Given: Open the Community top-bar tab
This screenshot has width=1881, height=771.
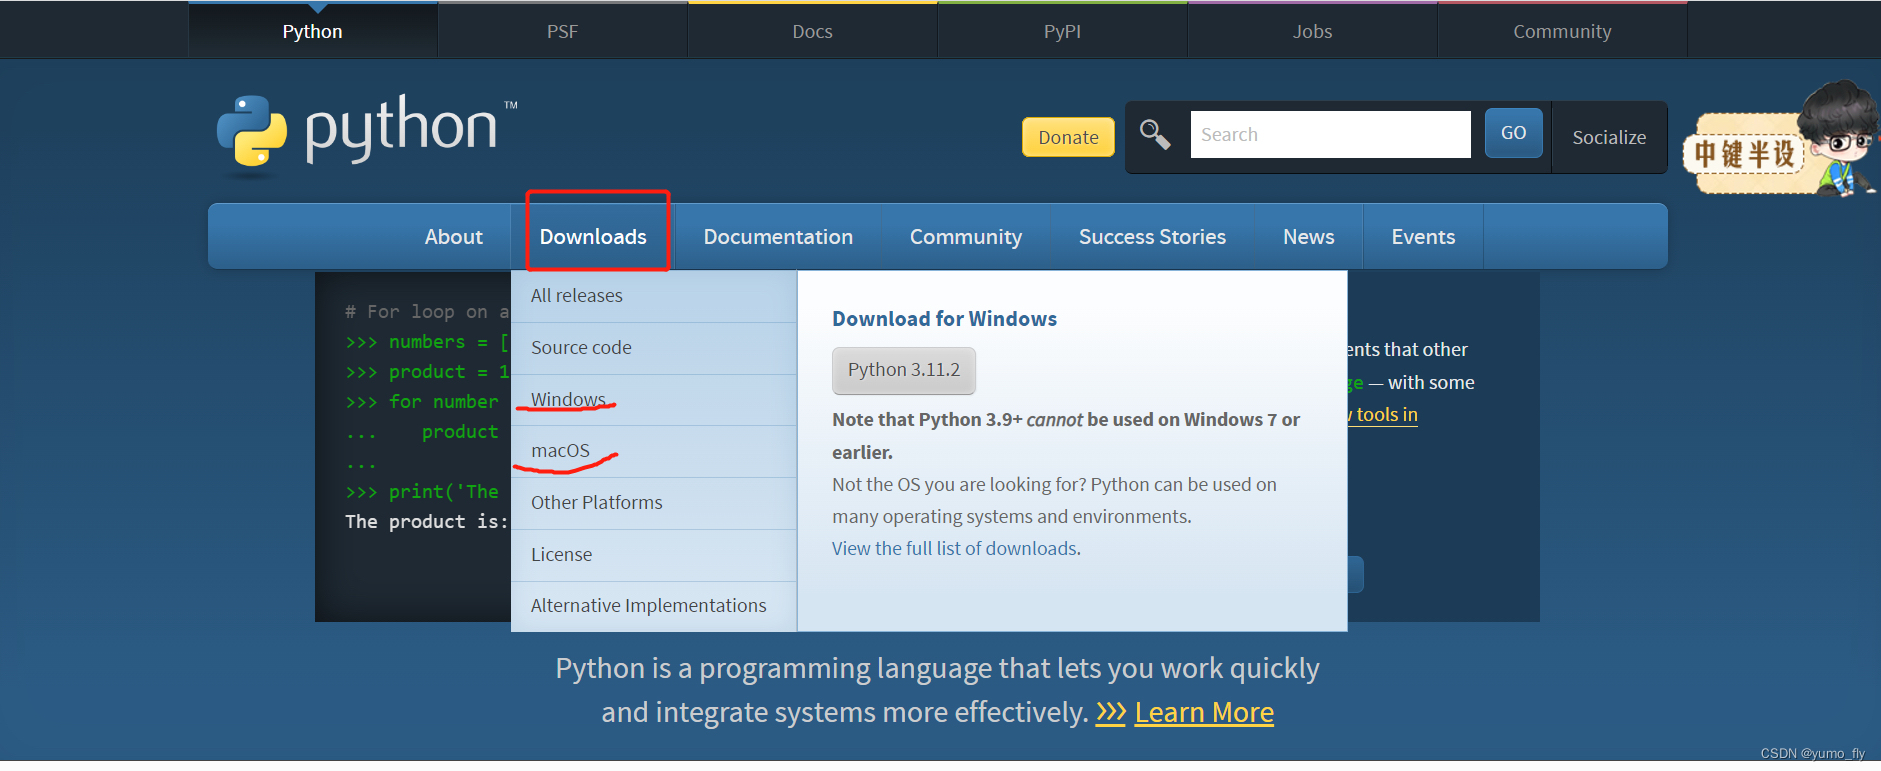Looking at the screenshot, I should pos(1562,31).
